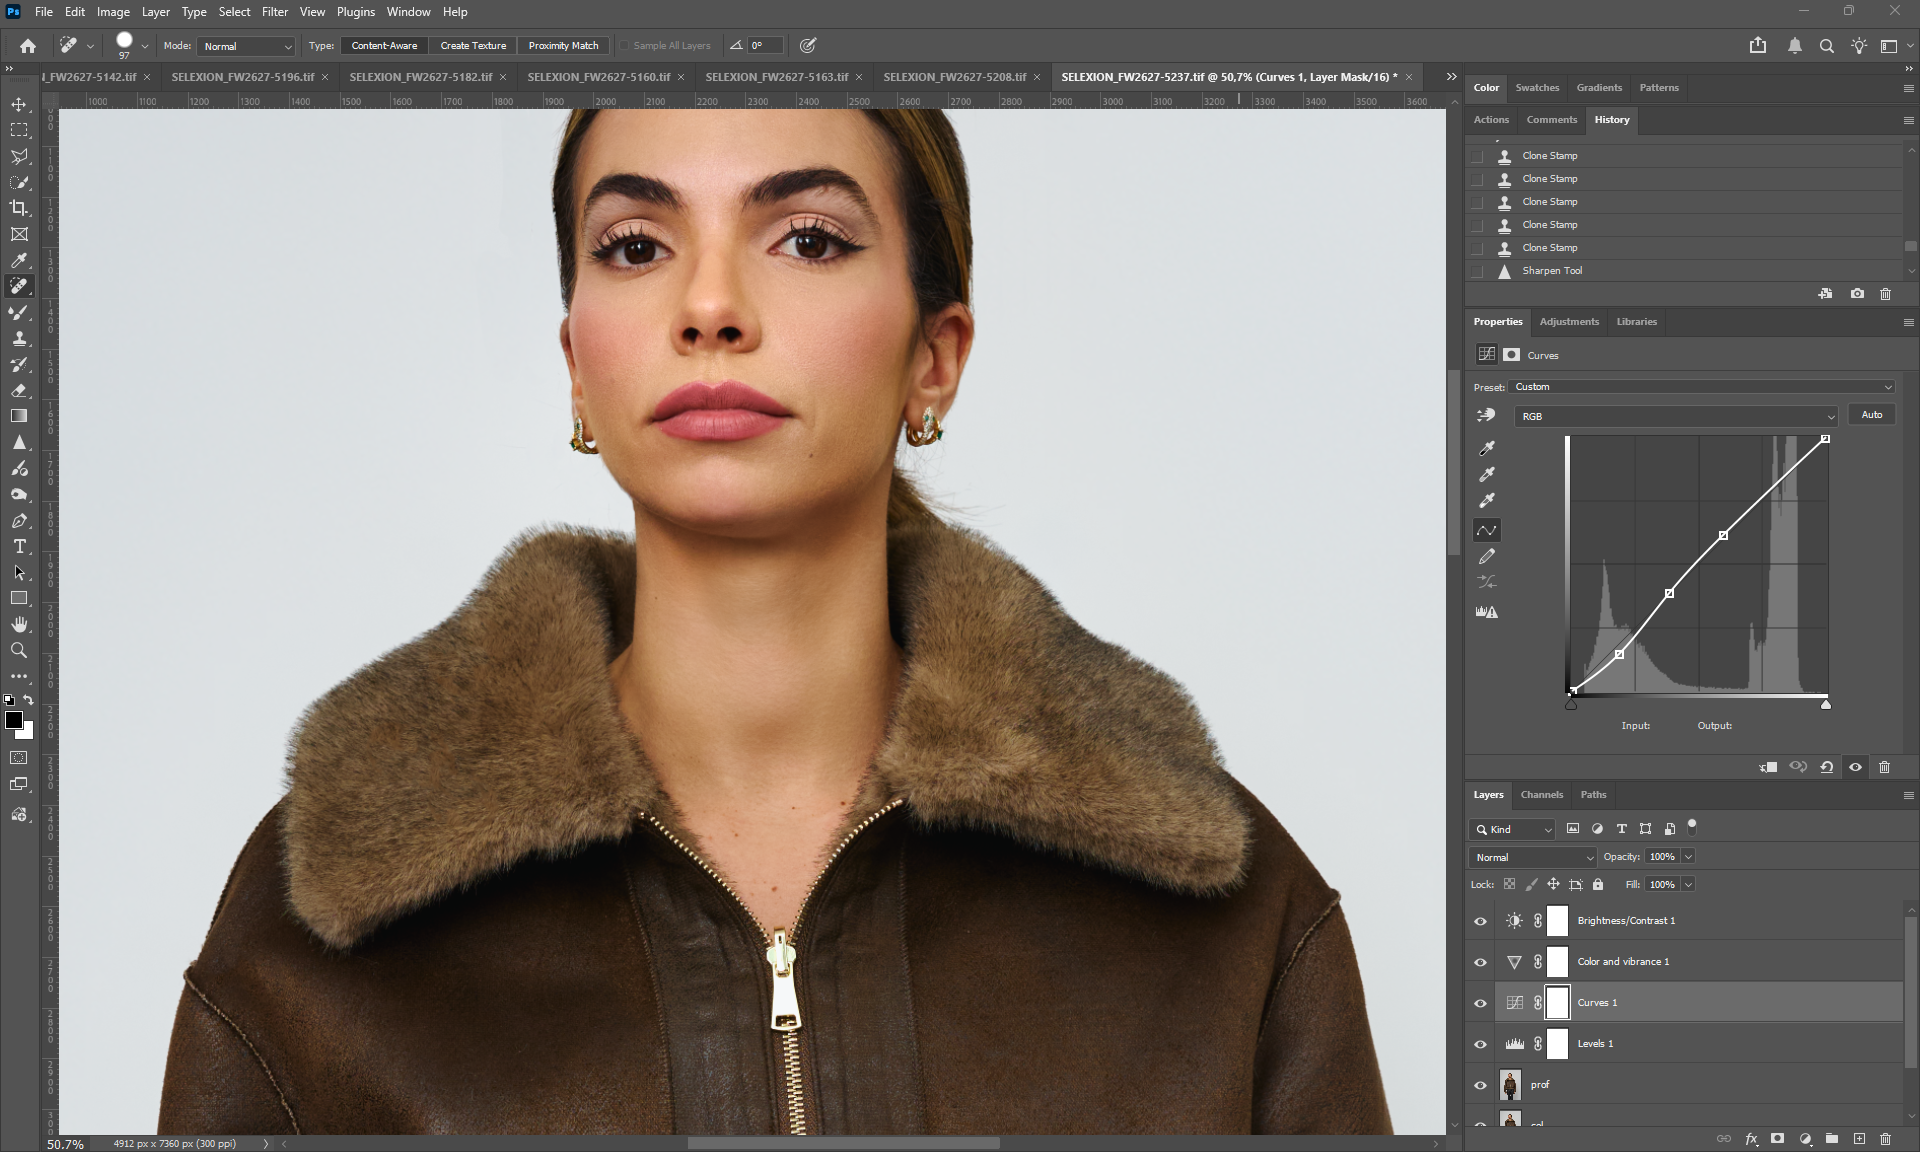
Task: Select the Hand tool
Action: click(19, 624)
